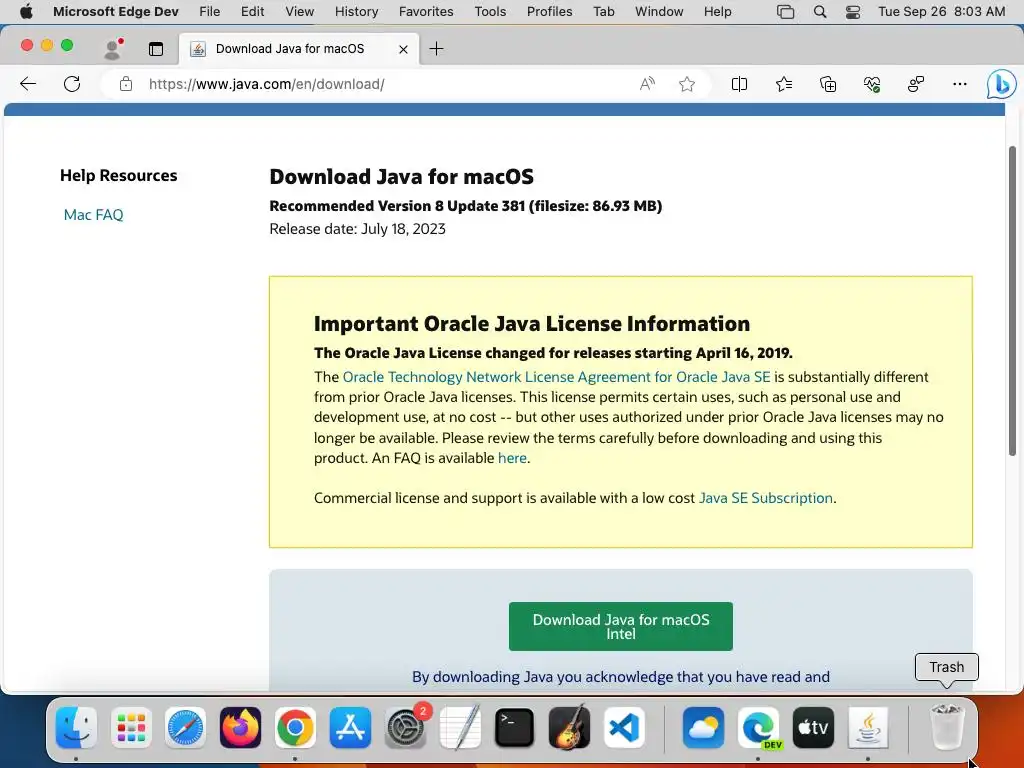The width and height of the screenshot is (1024, 768).
Task: Open Oracle Technology Network License Agreement link
Action: point(556,377)
